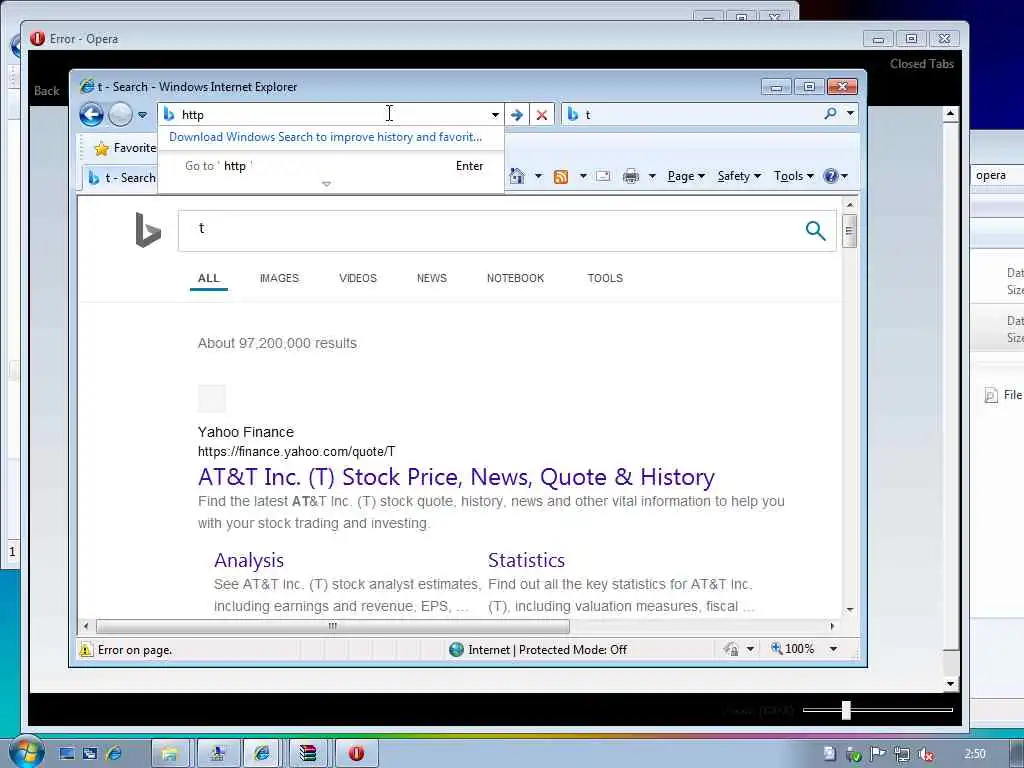Click the Windows Start orb

tap(26, 752)
